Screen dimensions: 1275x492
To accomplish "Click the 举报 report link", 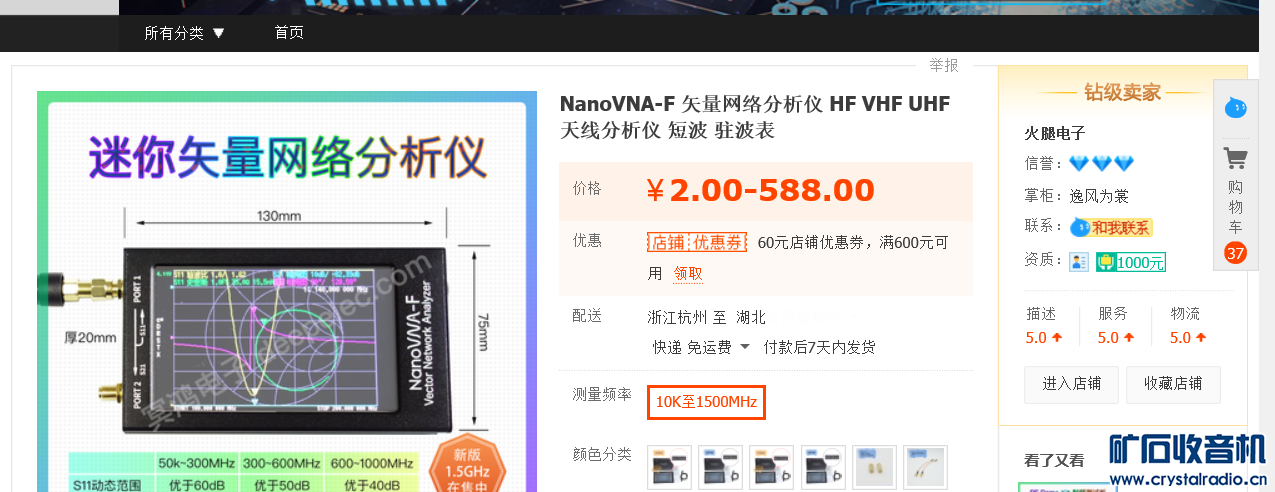I will tap(944, 65).
